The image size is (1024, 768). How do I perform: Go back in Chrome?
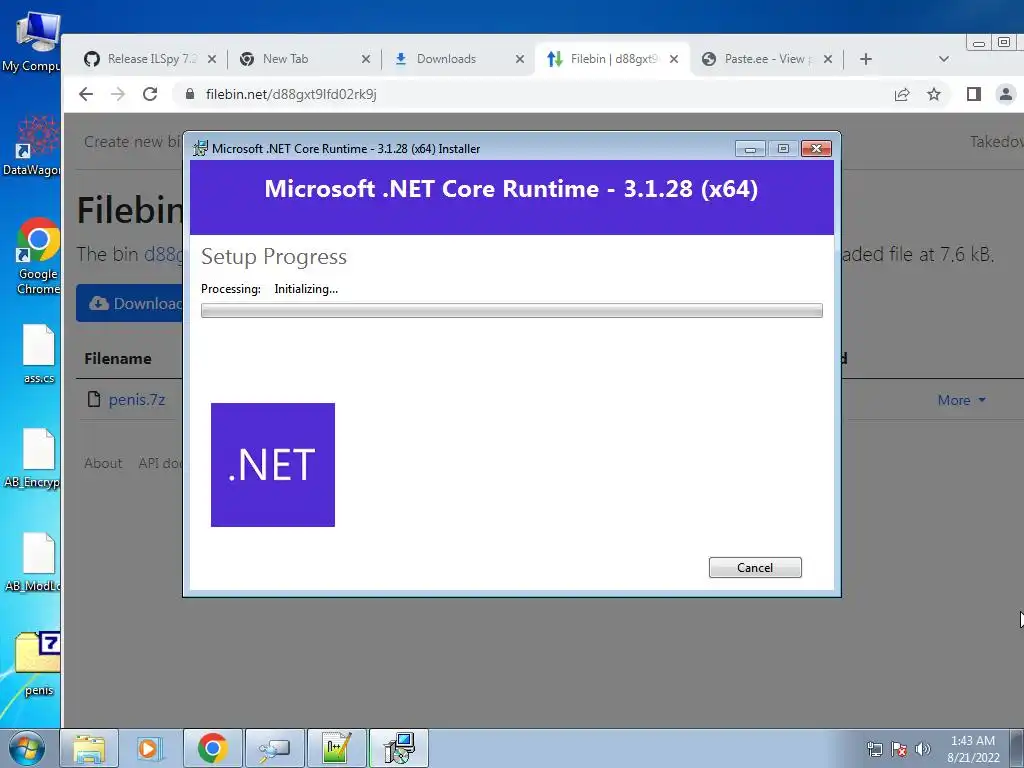point(86,94)
